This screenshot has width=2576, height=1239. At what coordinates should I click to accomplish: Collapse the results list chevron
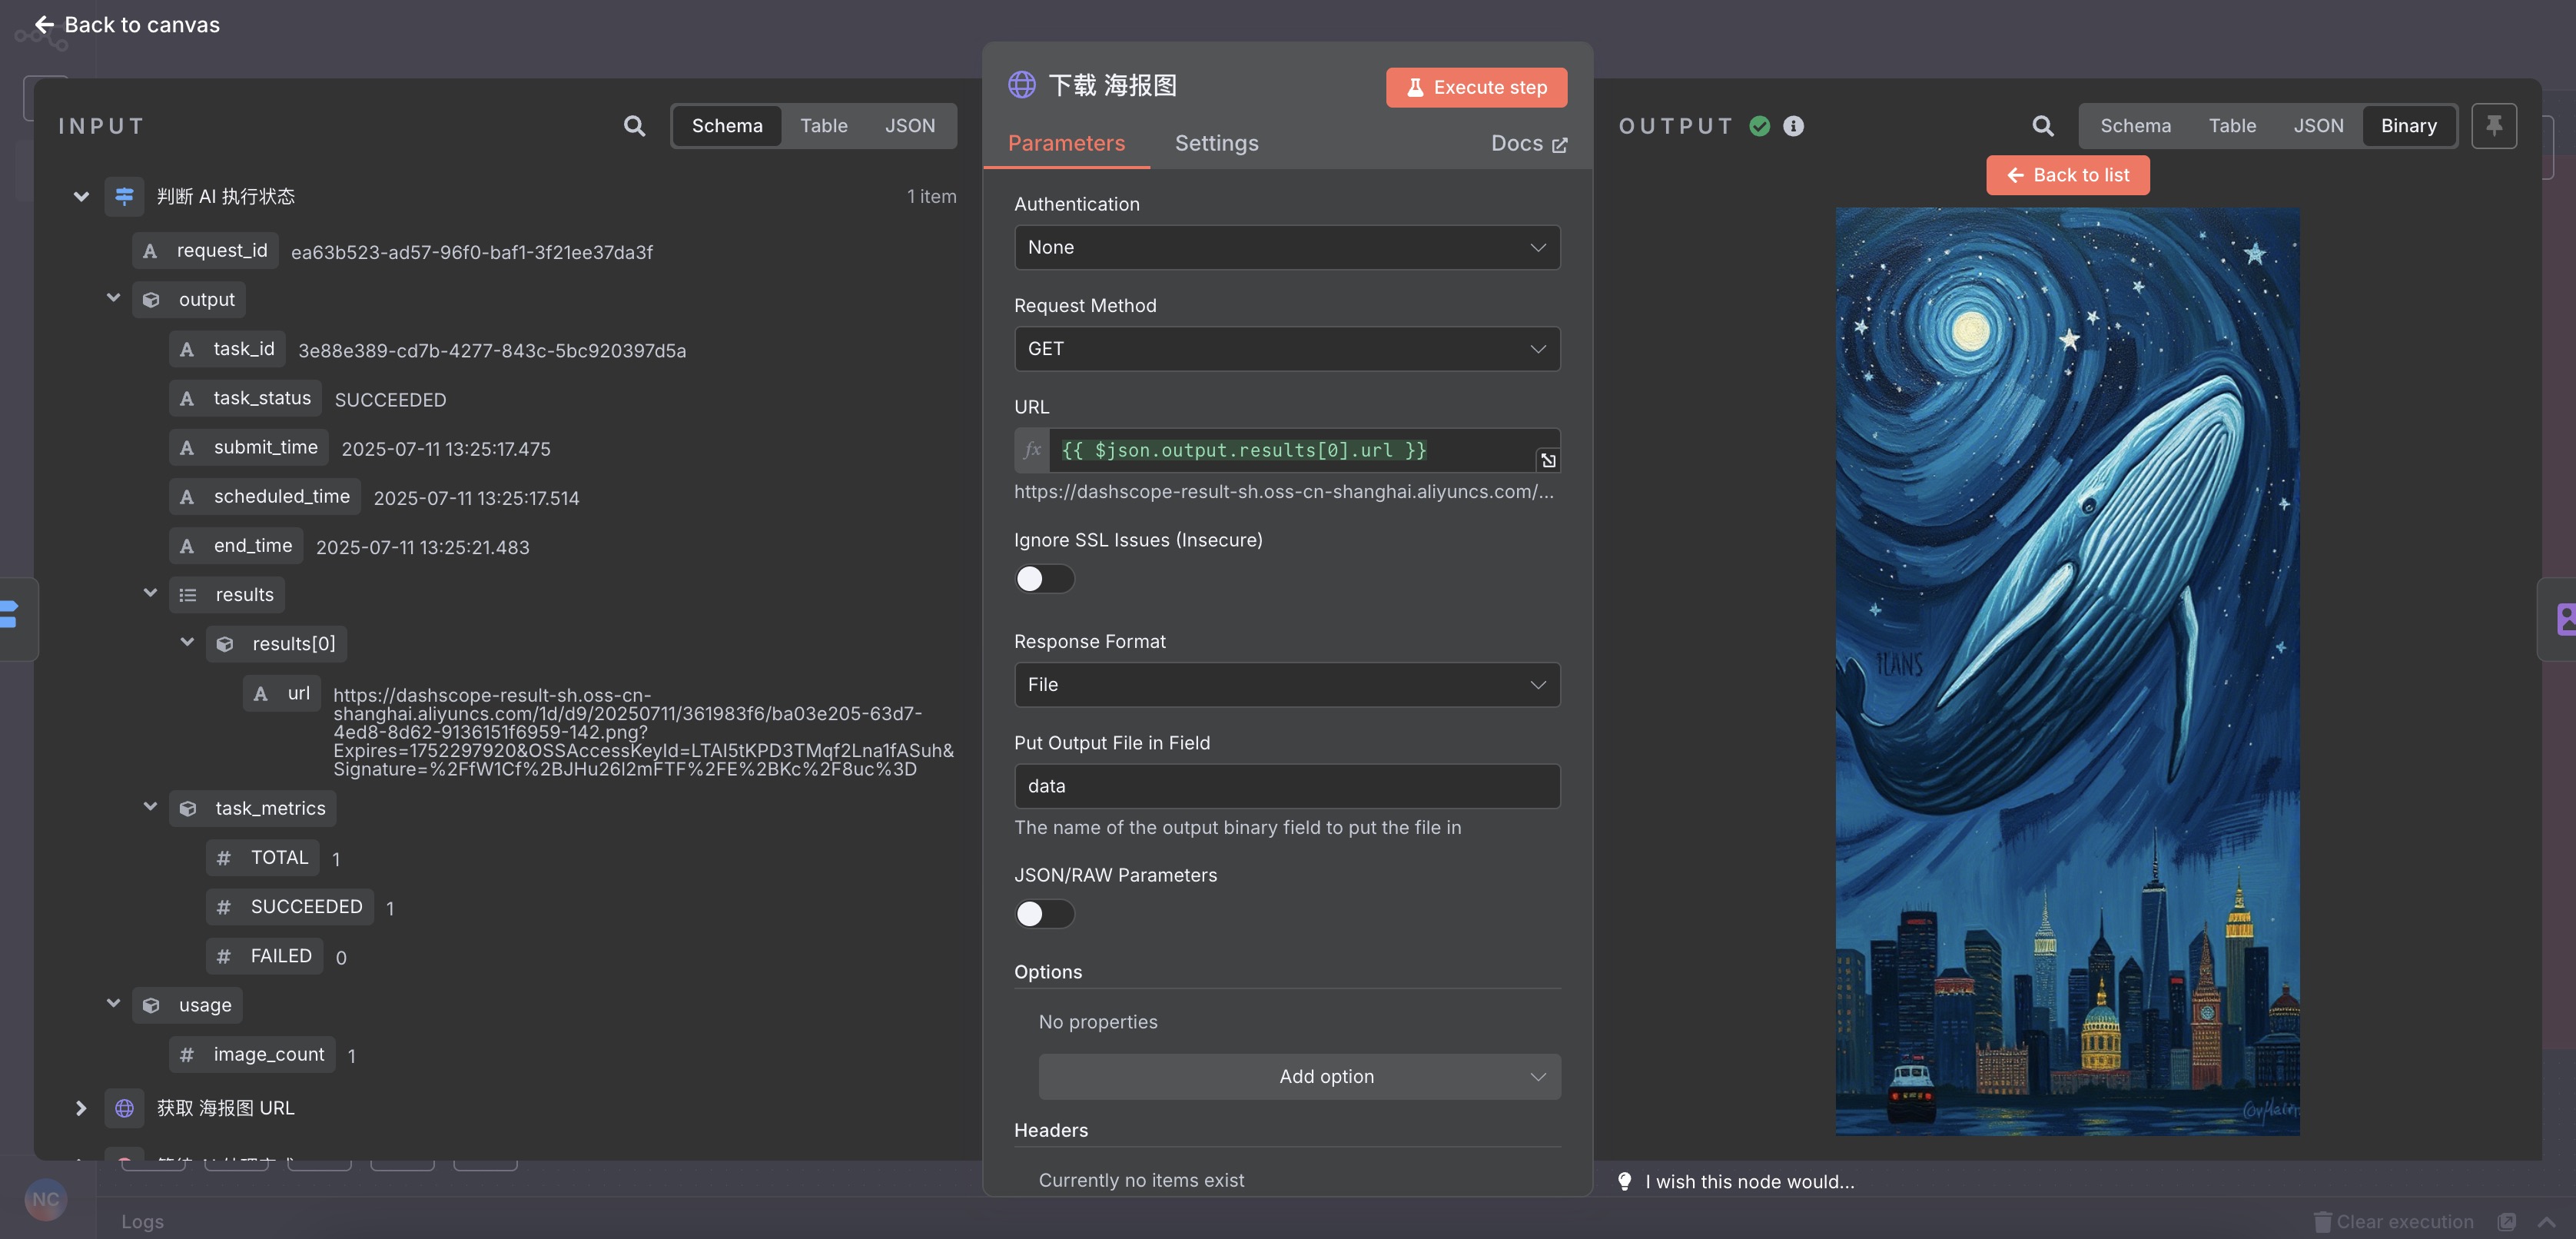tap(150, 593)
